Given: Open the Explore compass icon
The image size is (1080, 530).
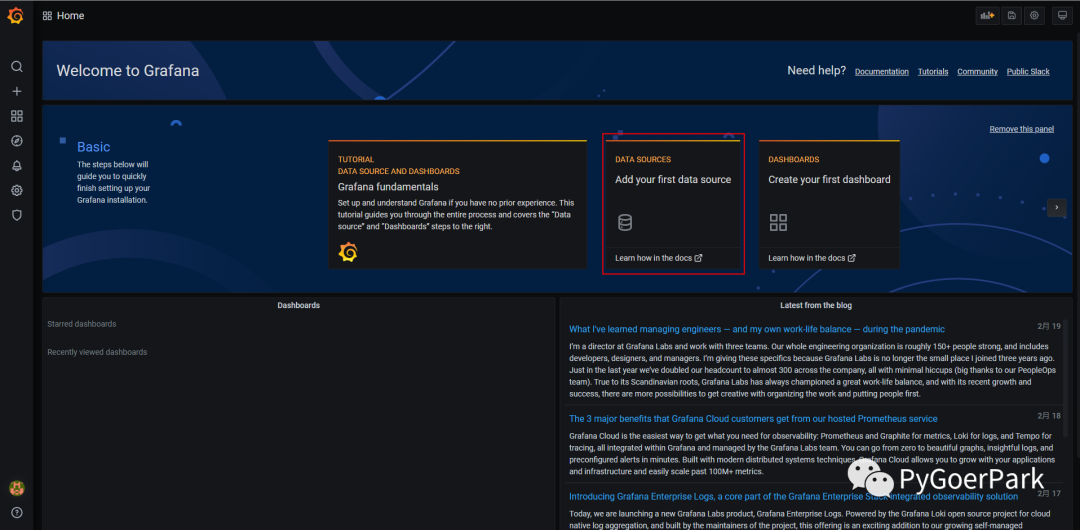Looking at the screenshot, I should coord(17,141).
